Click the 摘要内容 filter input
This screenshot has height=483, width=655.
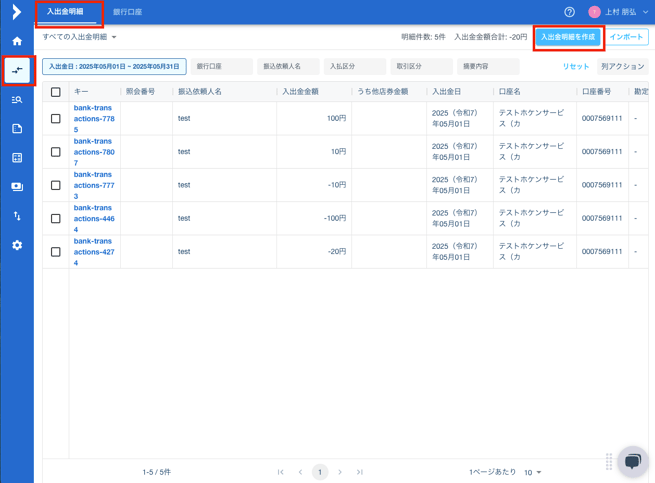point(488,66)
